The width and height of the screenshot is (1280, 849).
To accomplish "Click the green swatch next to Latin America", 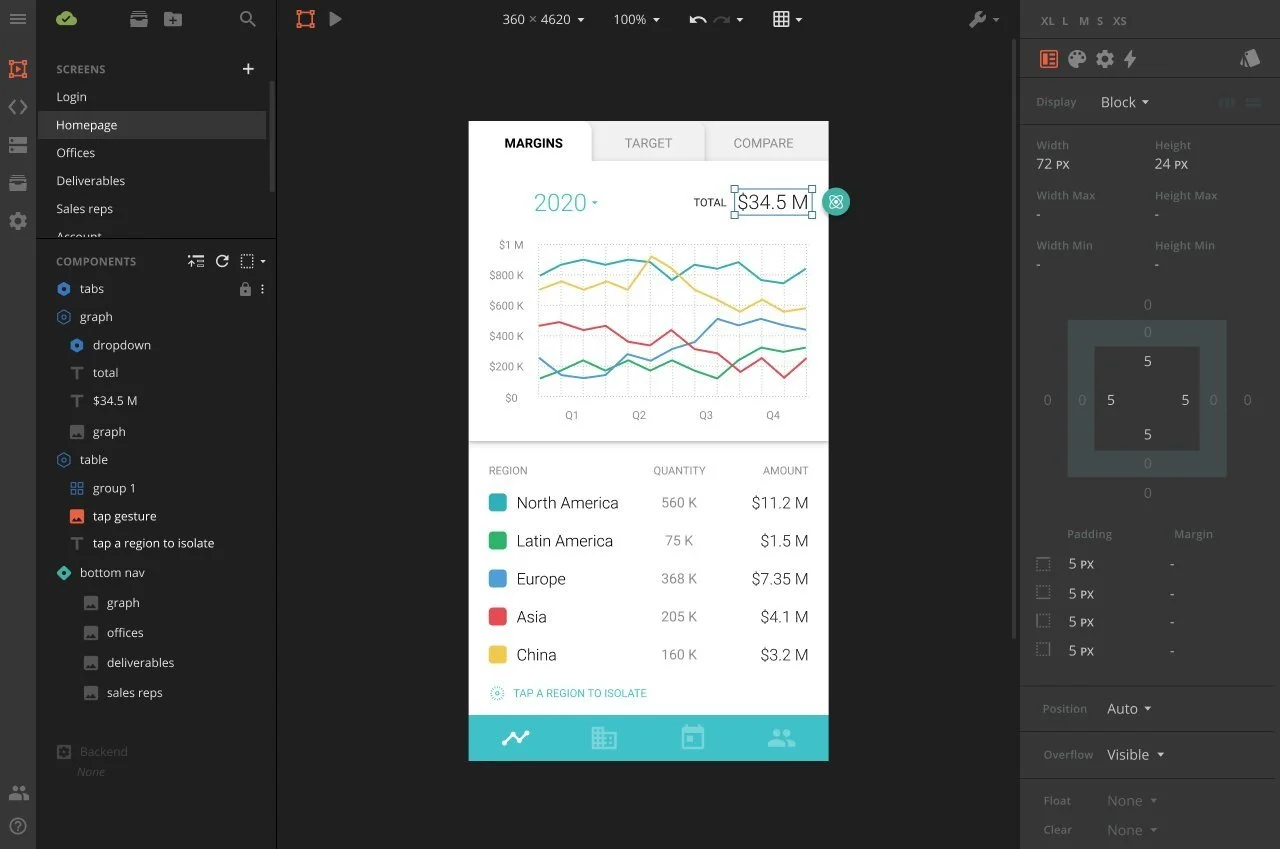I will [x=498, y=540].
